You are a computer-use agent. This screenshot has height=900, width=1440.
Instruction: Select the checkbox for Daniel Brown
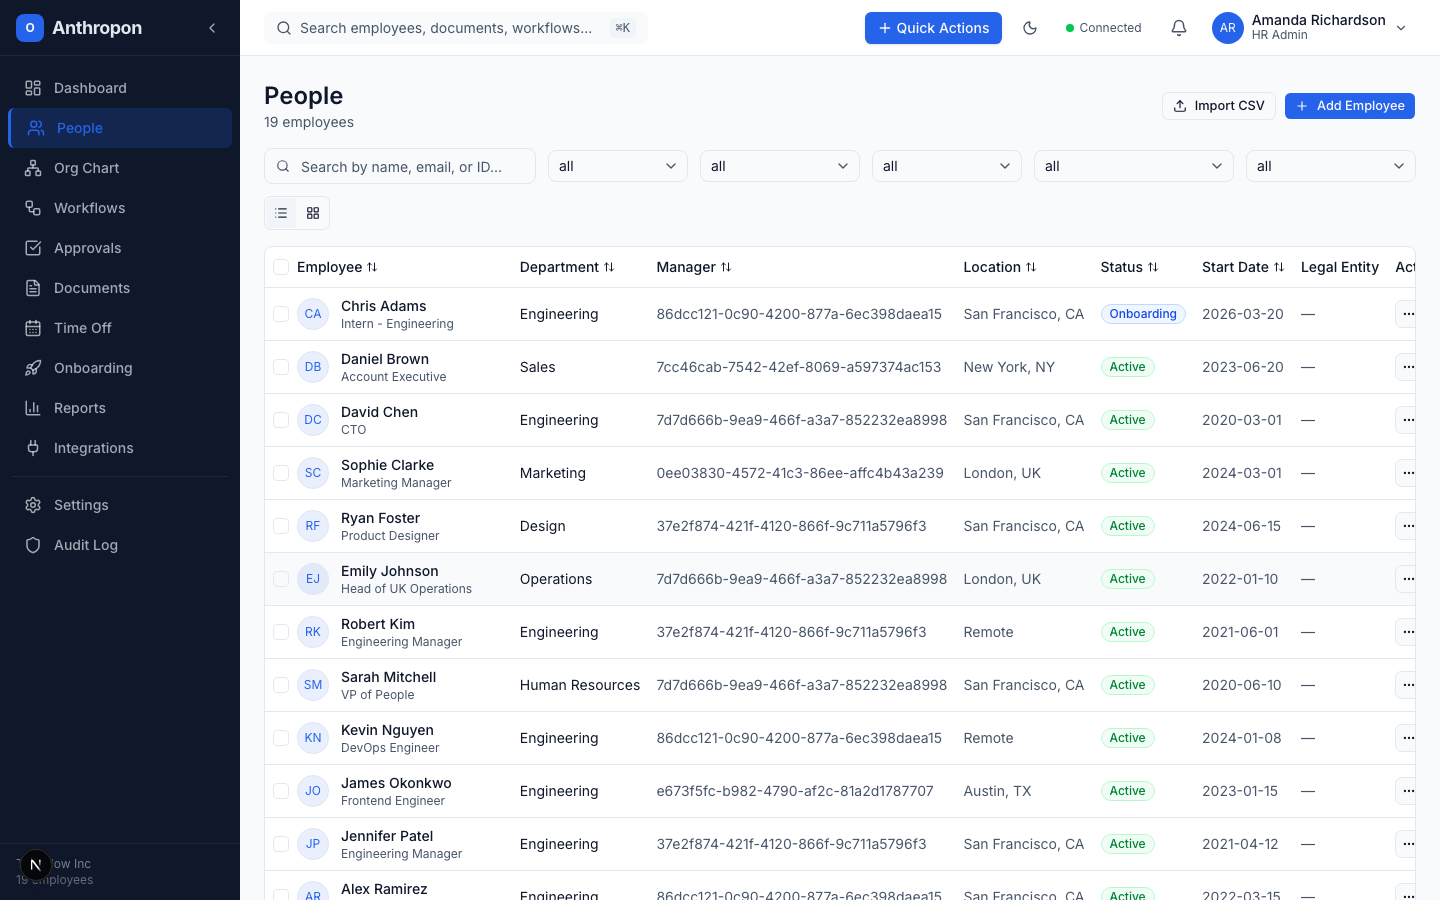[x=281, y=367]
